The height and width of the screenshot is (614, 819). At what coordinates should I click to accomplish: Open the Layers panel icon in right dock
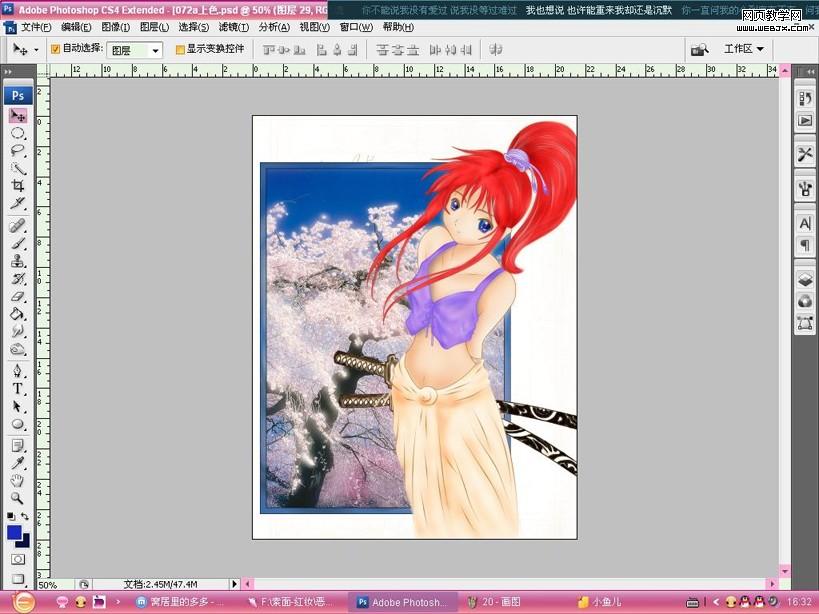click(x=805, y=279)
